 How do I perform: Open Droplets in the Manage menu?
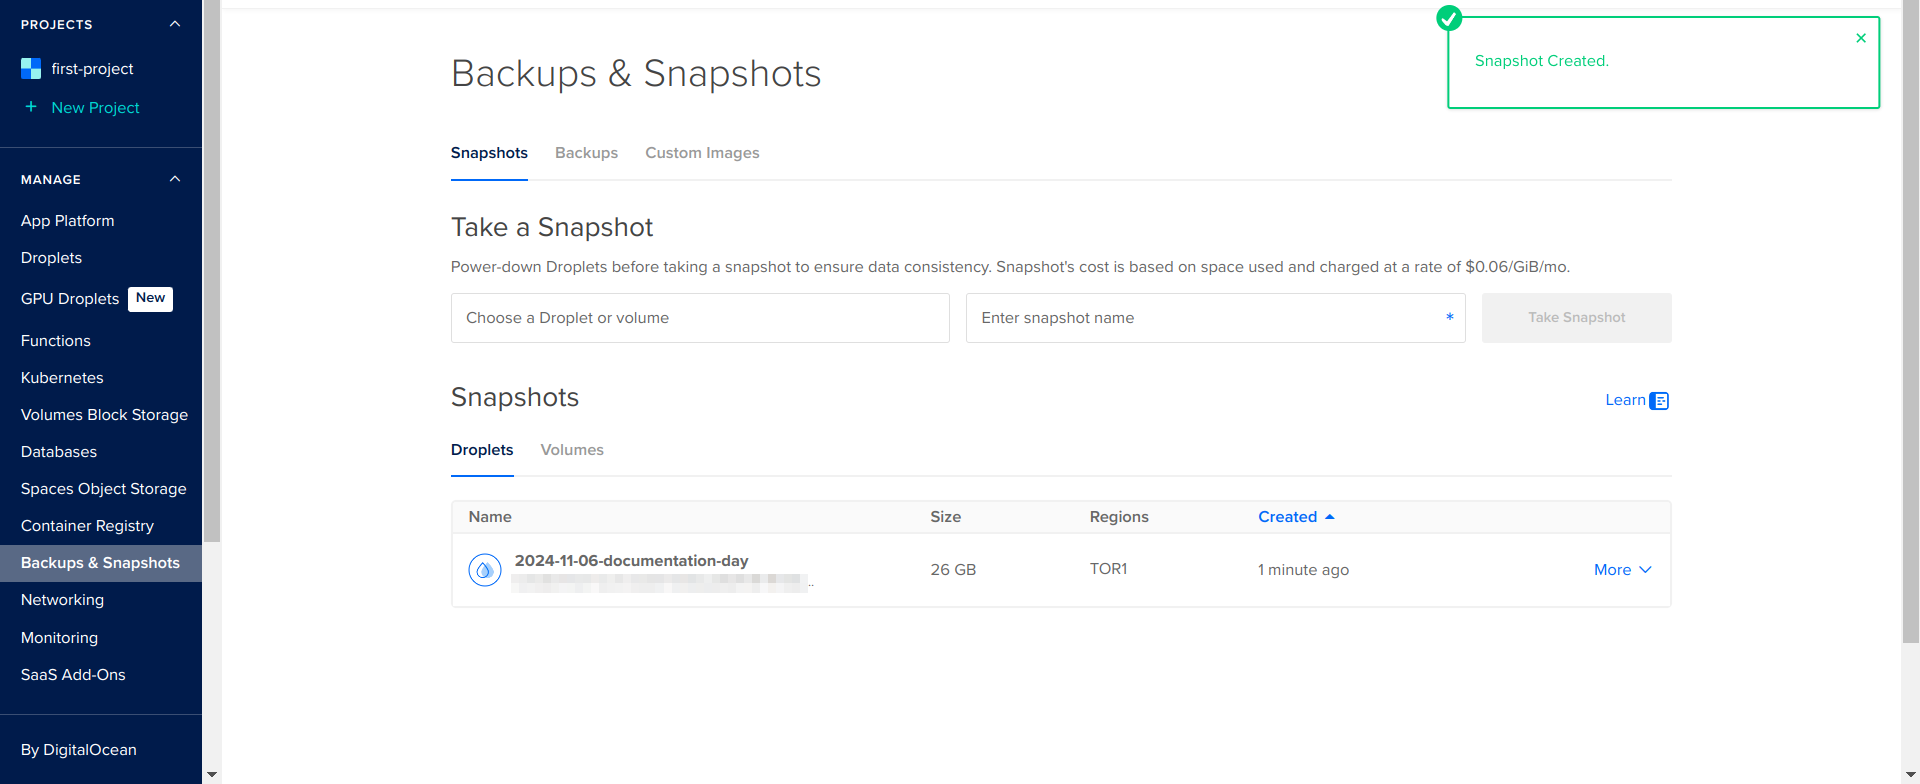(51, 258)
